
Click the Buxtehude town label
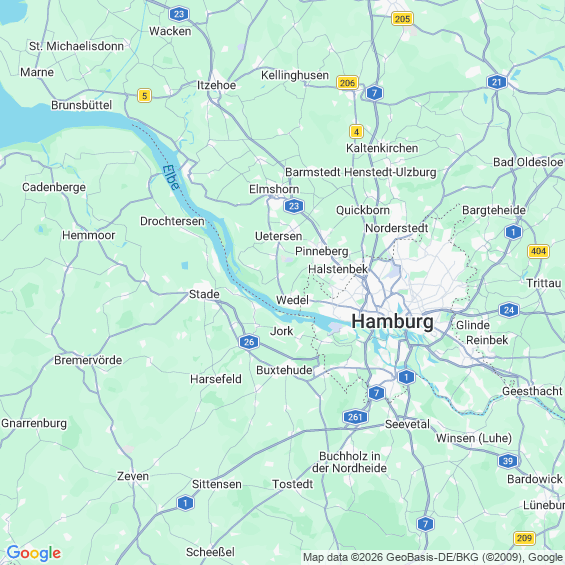(284, 370)
